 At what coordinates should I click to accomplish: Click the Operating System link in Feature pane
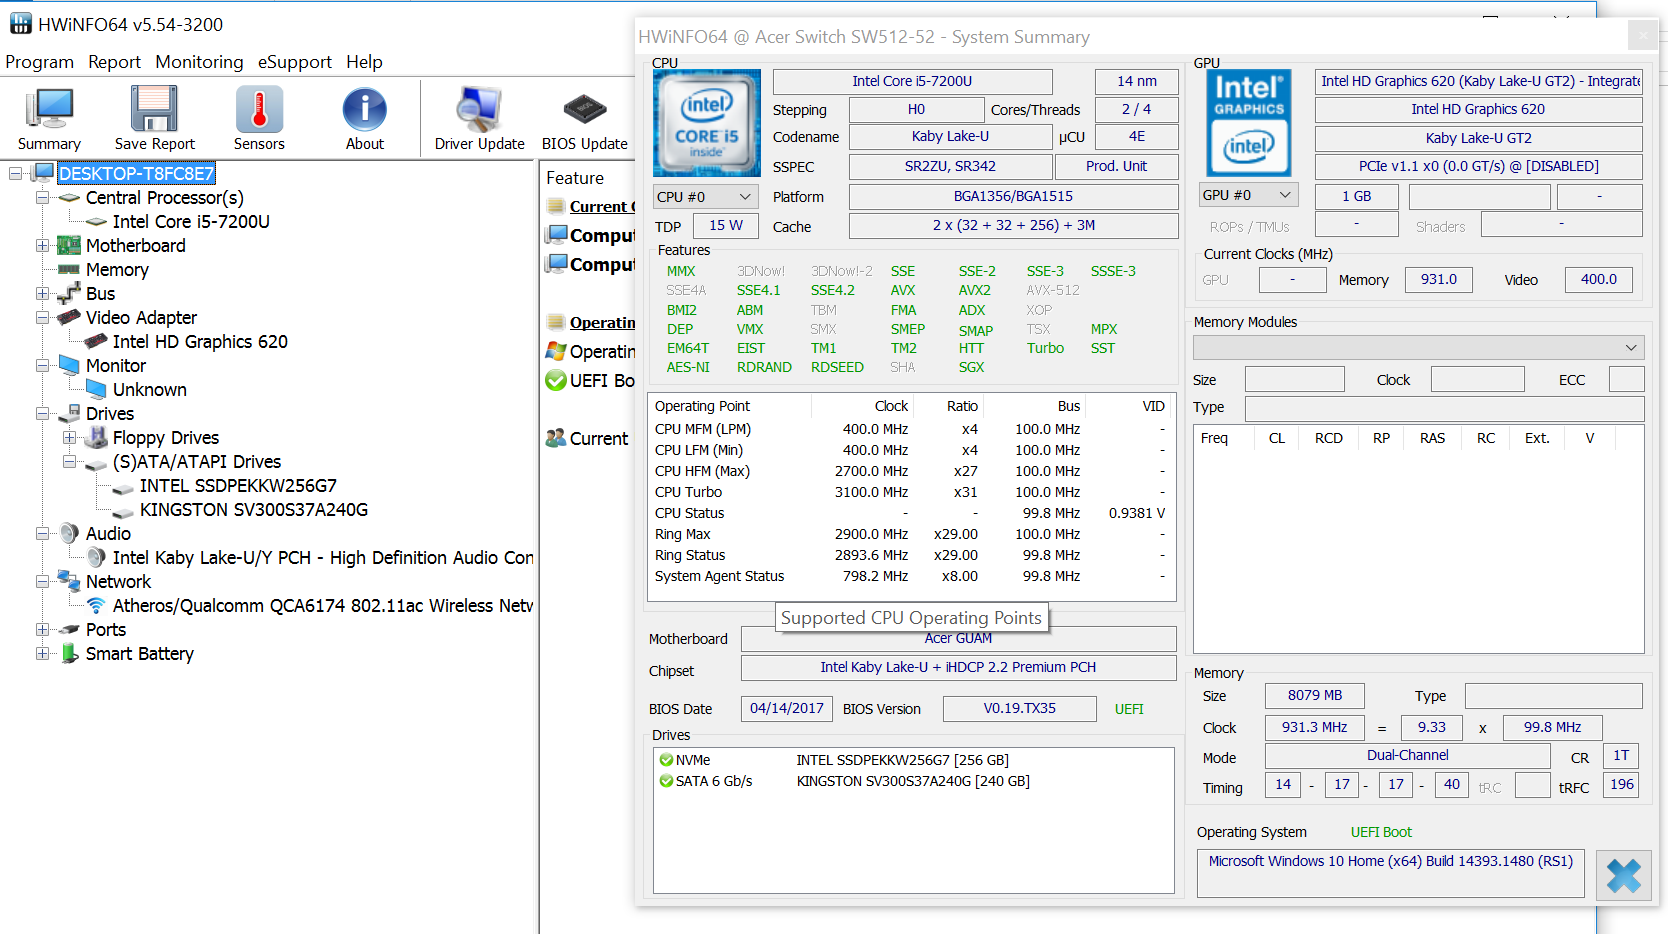coord(603,323)
